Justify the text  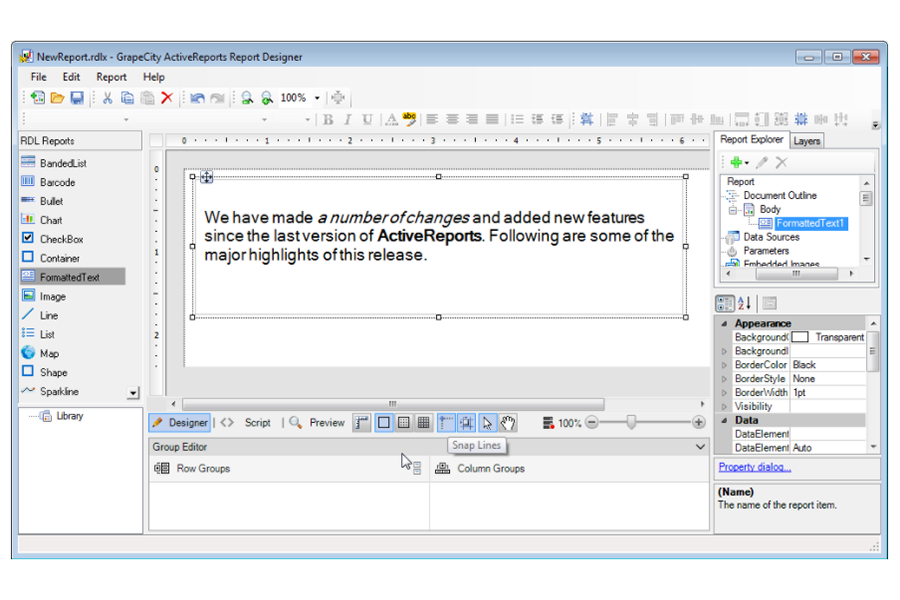(x=492, y=119)
